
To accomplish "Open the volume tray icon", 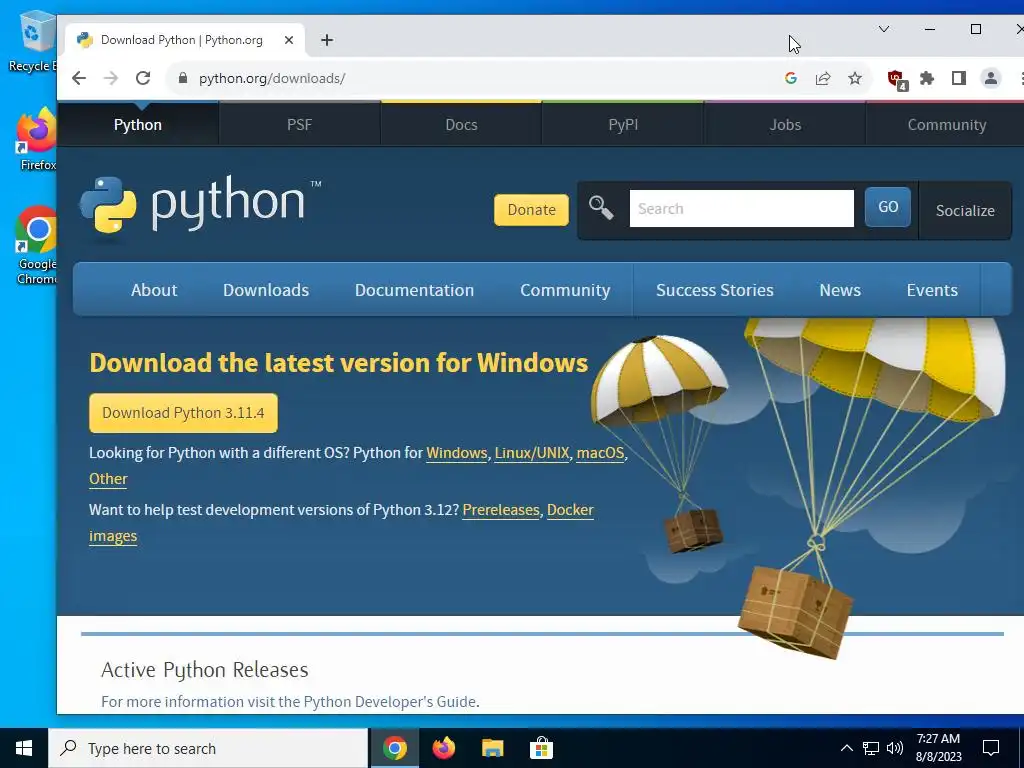I will (895, 748).
